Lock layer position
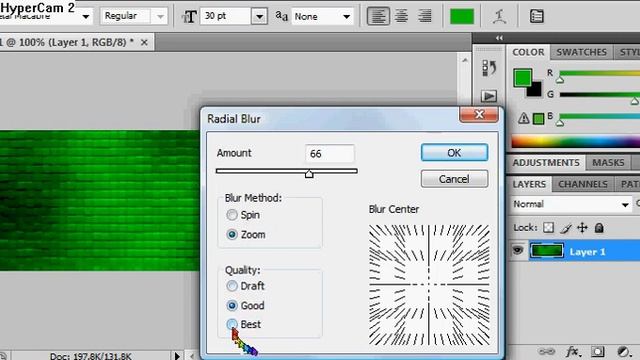This screenshot has height=360, width=640. 582,228
